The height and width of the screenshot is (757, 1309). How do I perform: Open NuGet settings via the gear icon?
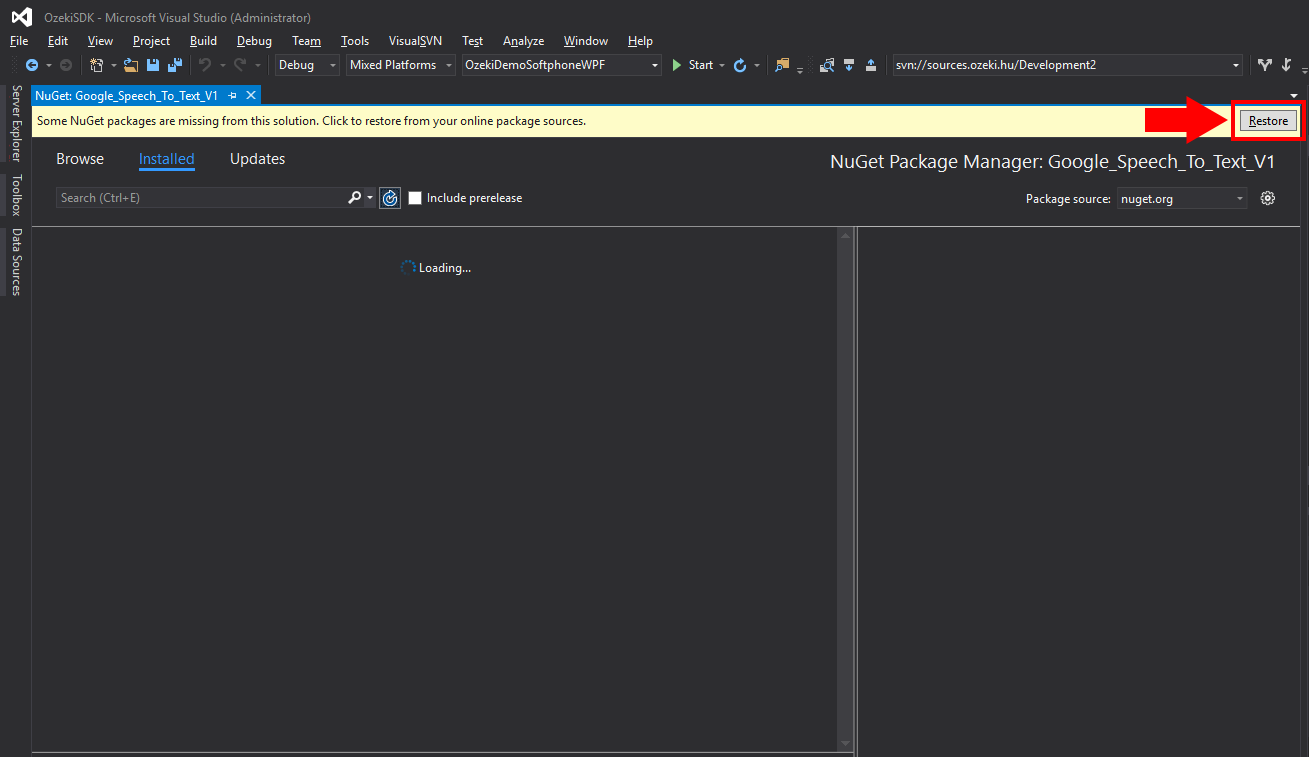coord(1268,198)
